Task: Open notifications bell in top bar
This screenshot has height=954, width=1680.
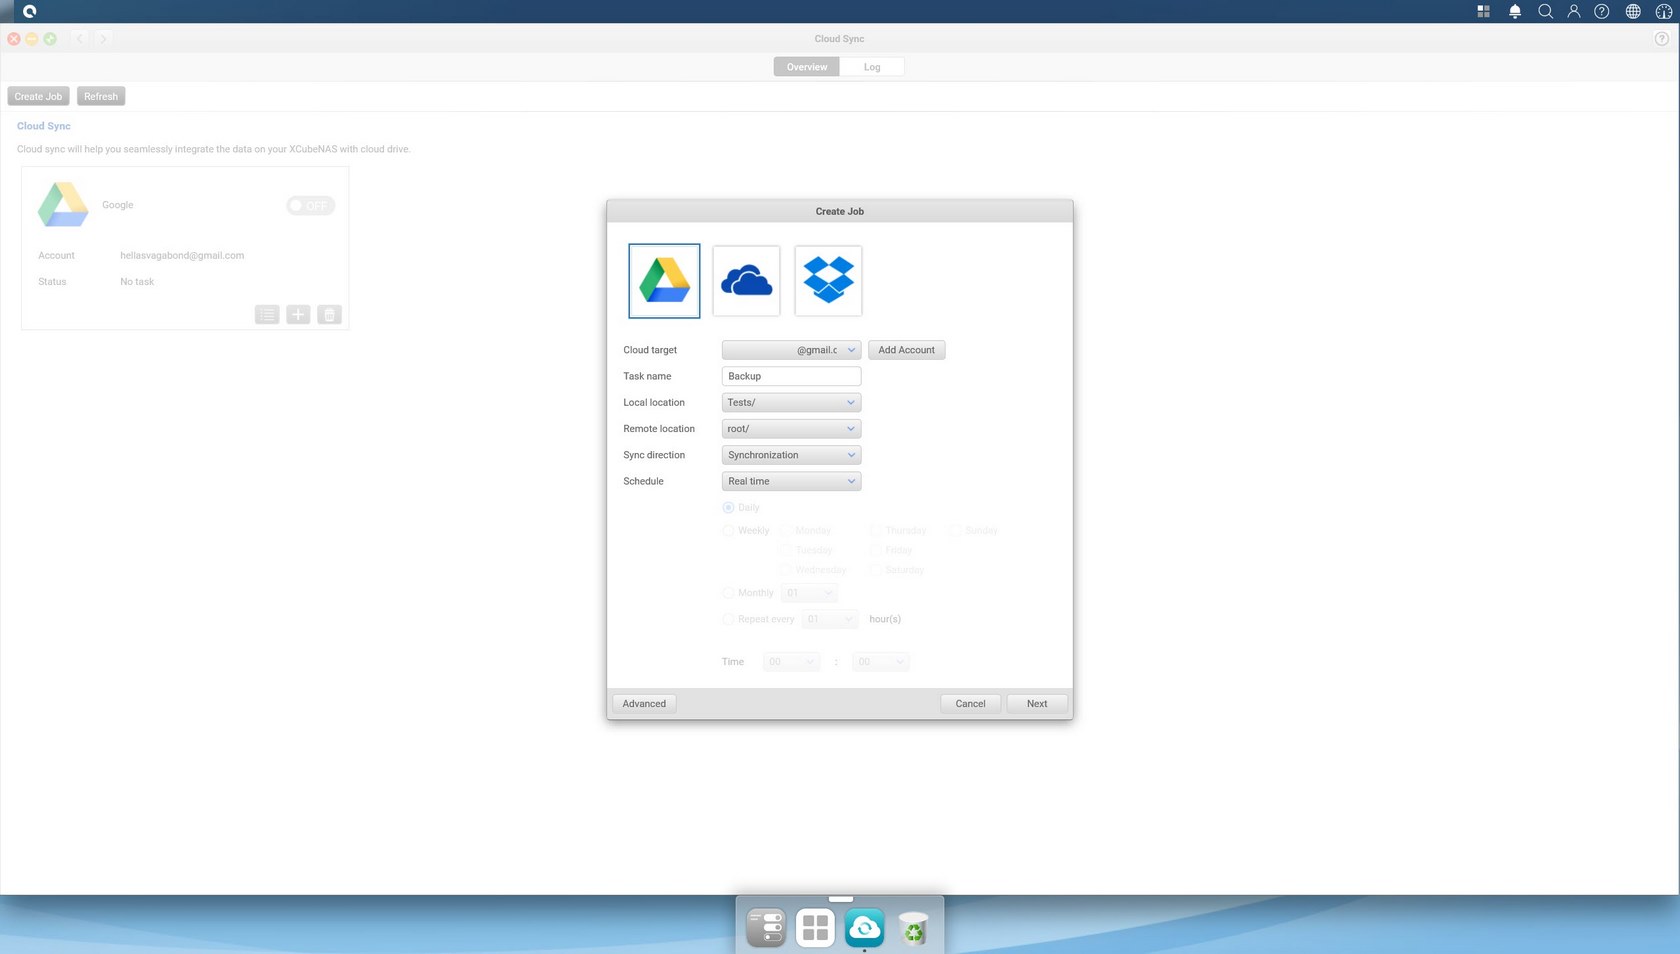Action: pyautogui.click(x=1515, y=11)
